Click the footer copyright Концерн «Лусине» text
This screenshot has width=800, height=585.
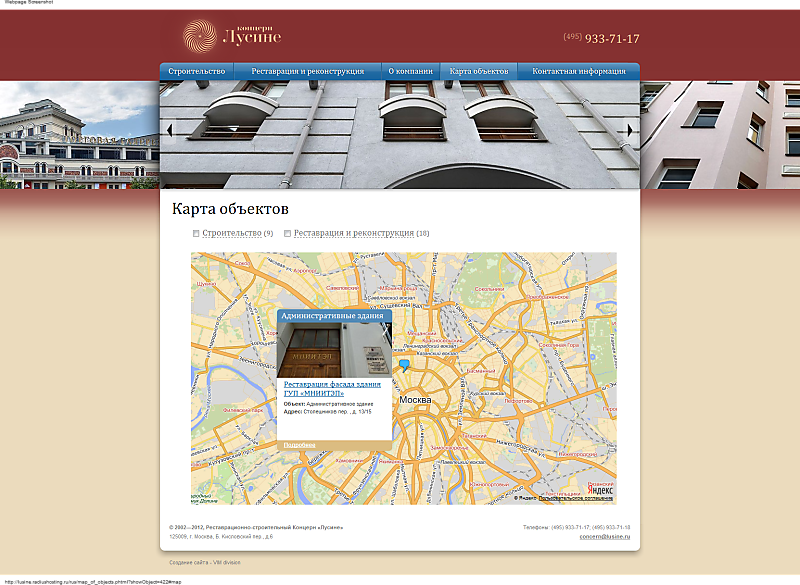click(256, 527)
